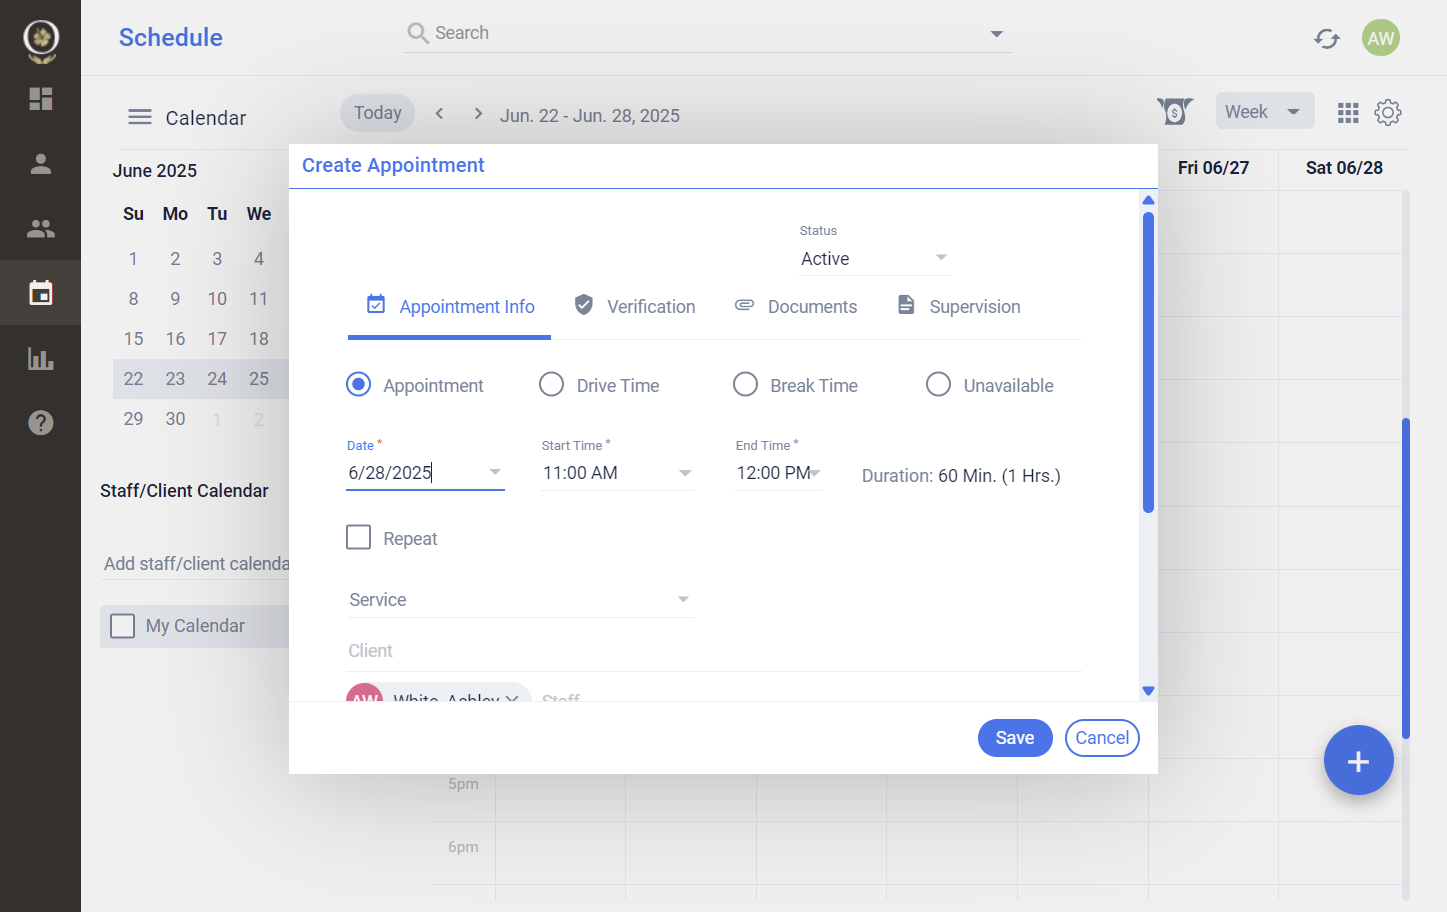Click the dialog vertical scrollbar thumb
The height and width of the screenshot is (912, 1447).
1148,362
